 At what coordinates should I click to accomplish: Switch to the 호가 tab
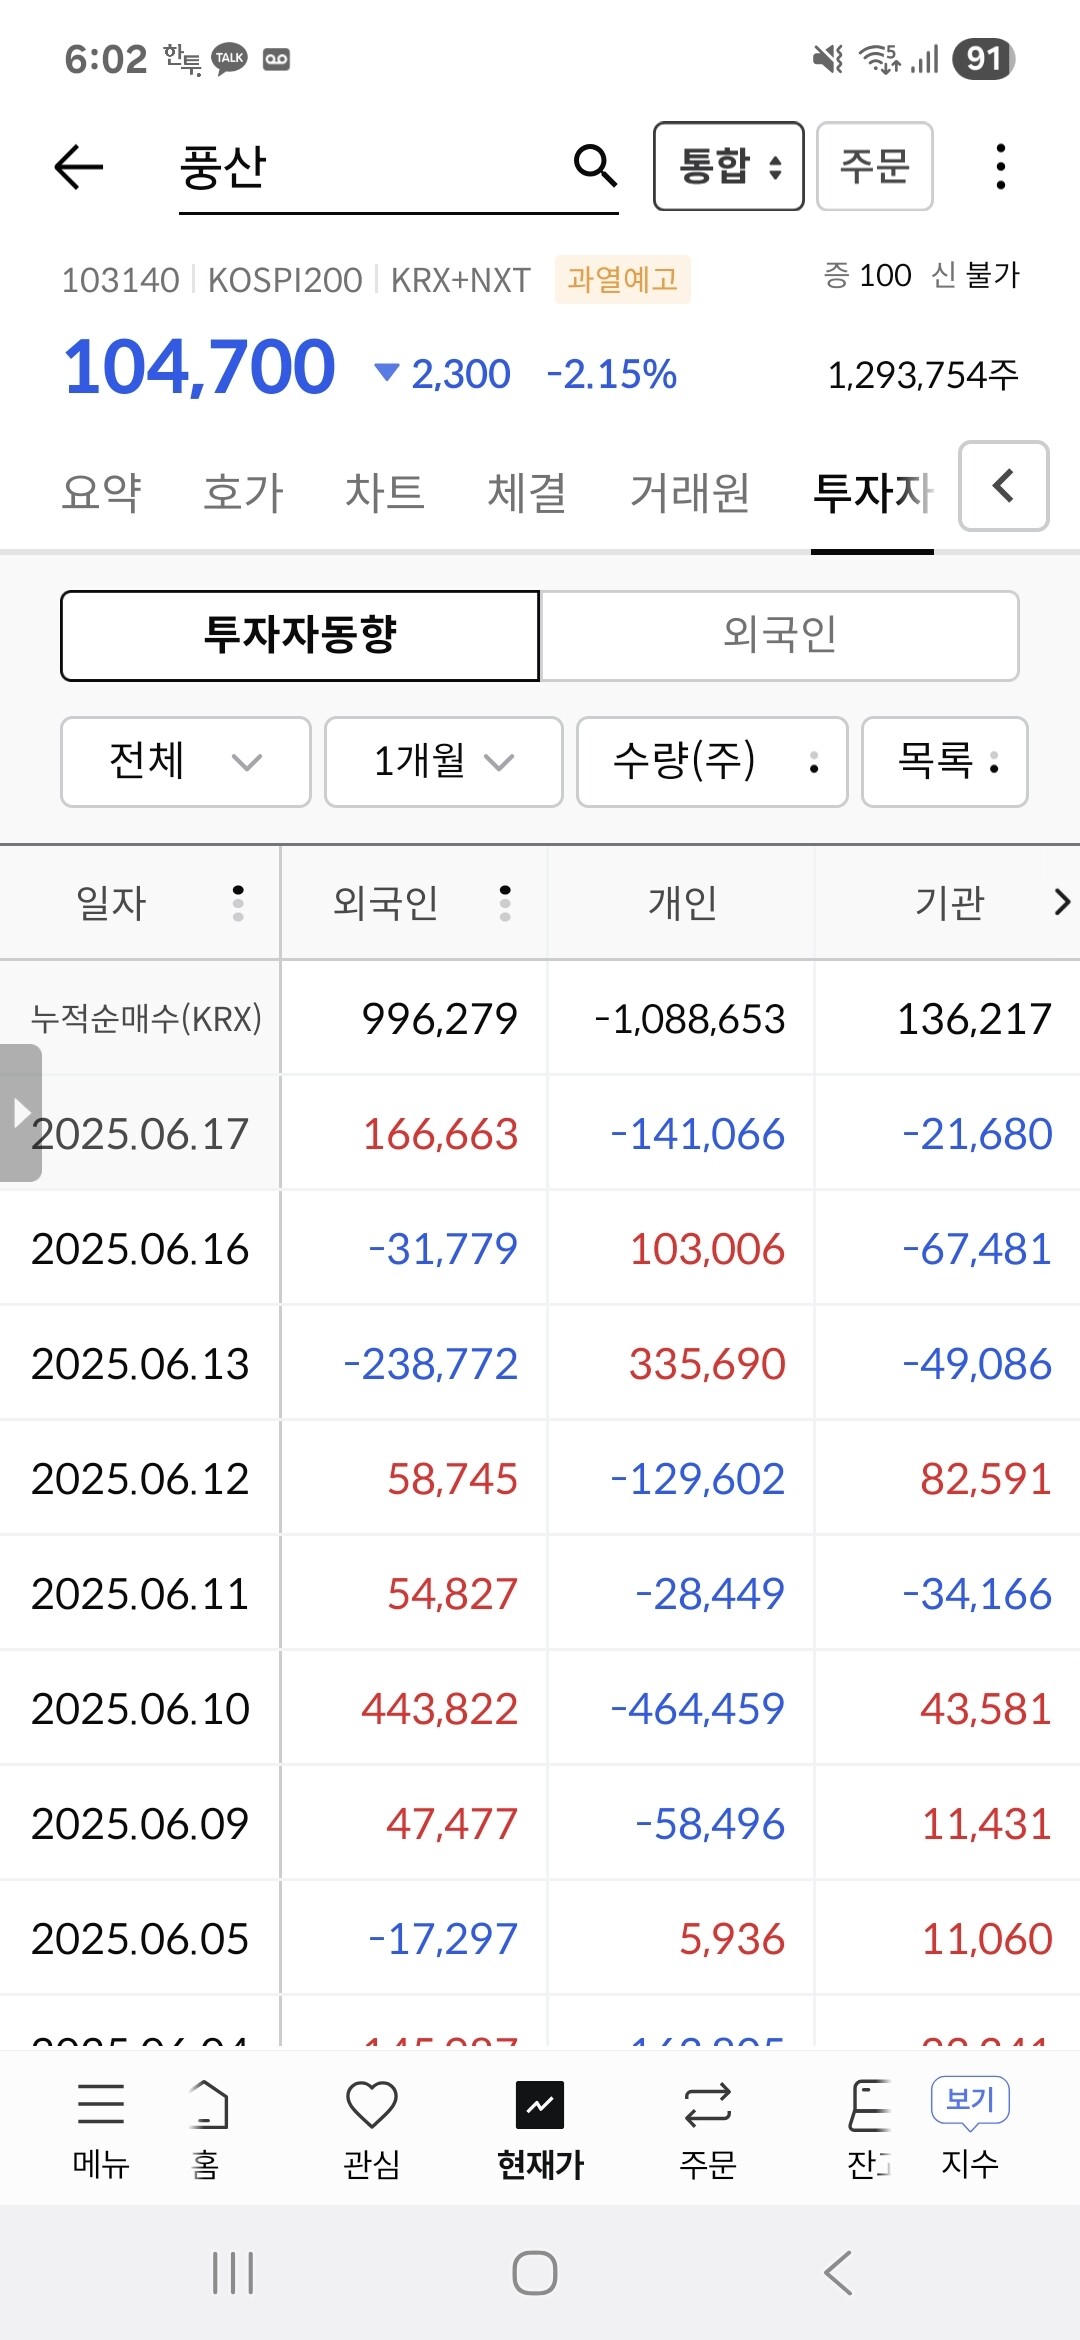243,492
